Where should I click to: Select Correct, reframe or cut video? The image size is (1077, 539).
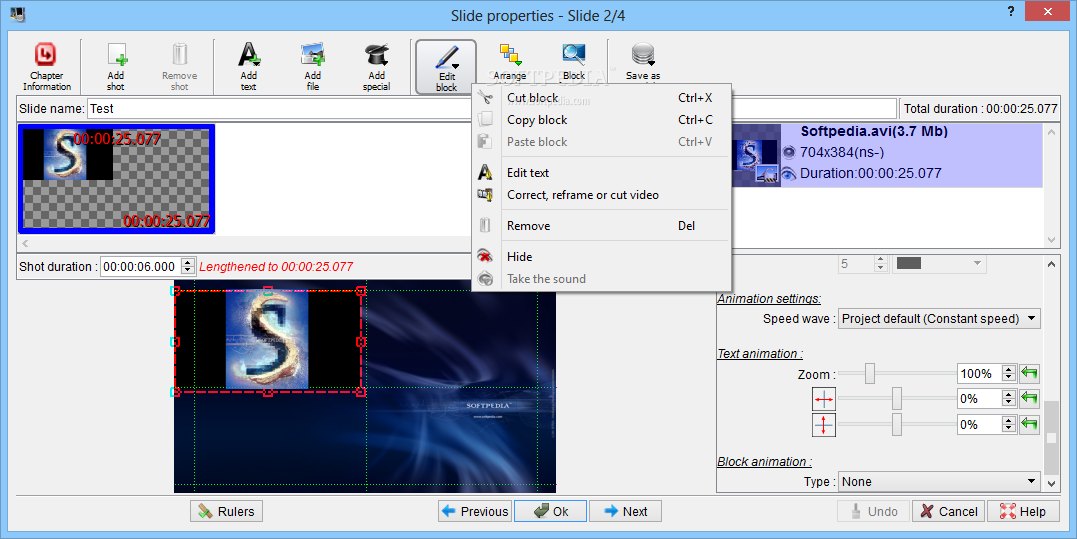[x=601, y=195]
